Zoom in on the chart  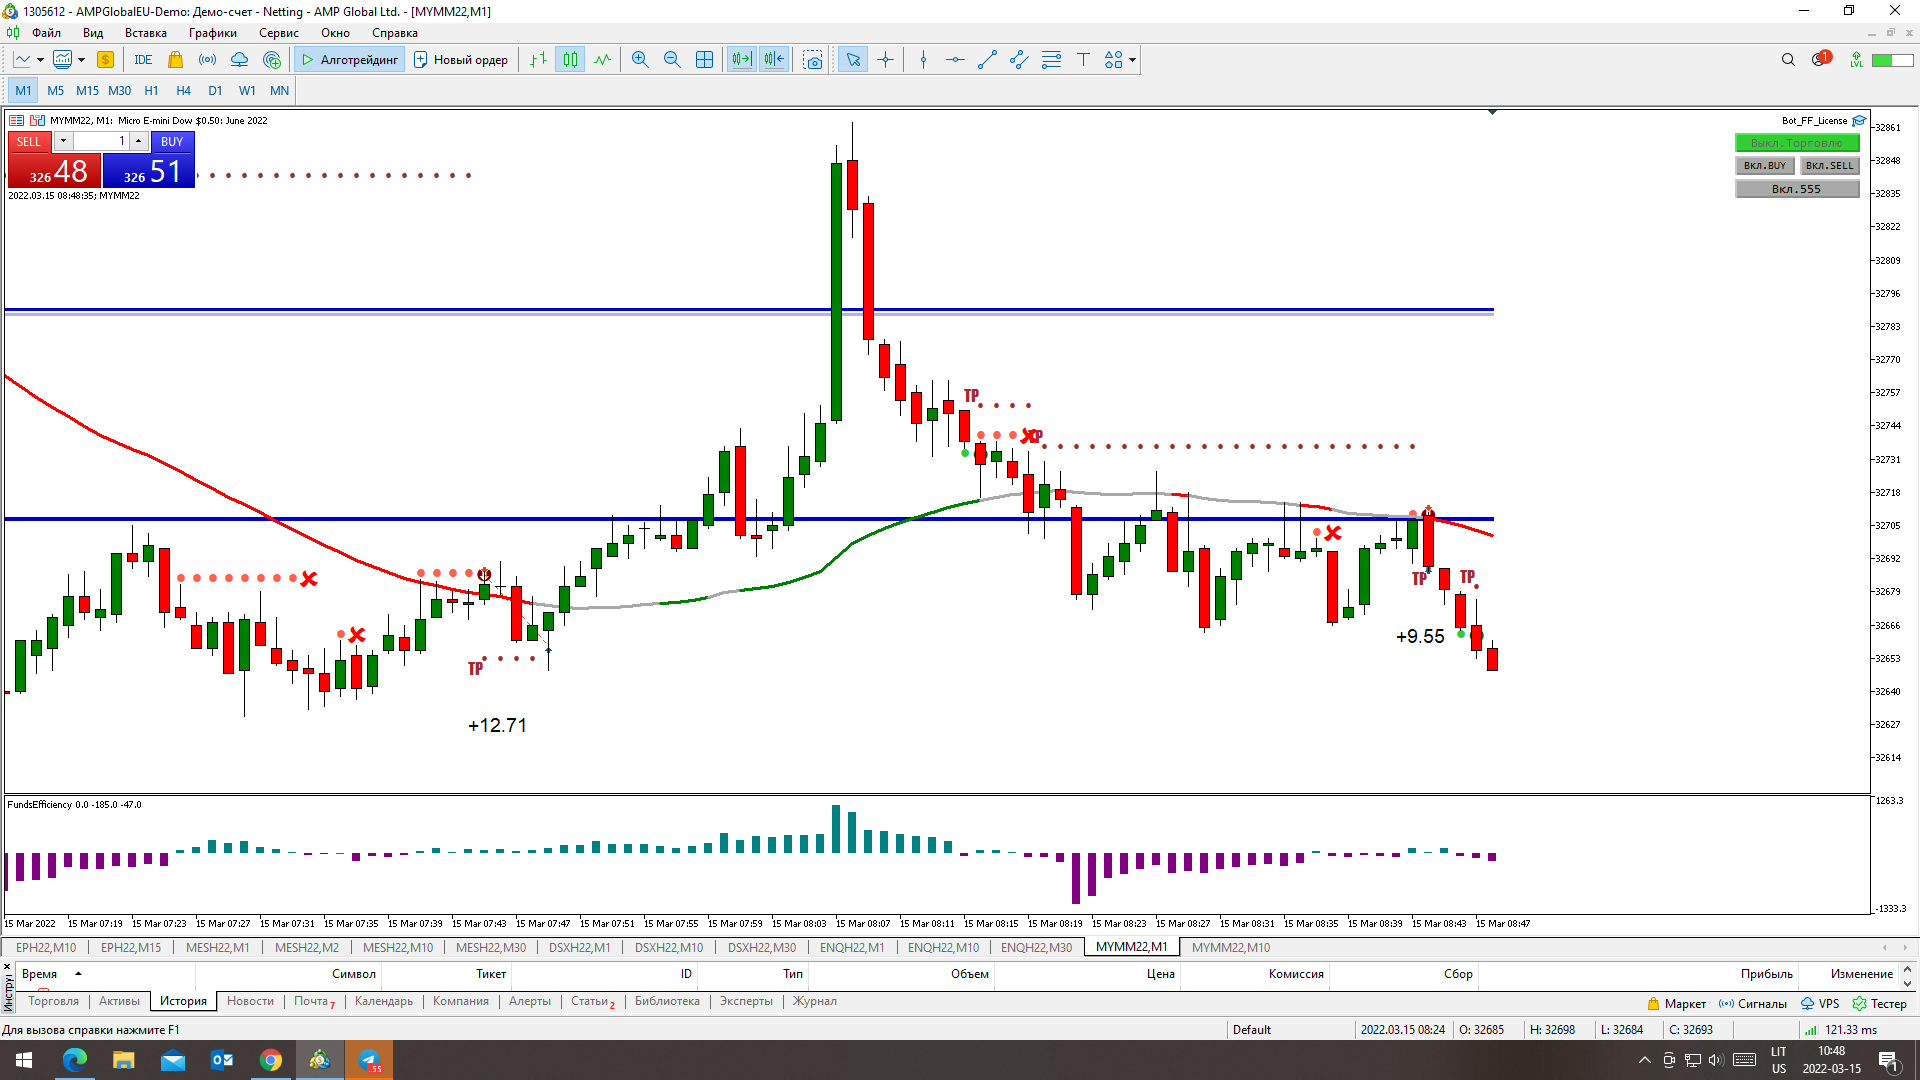click(x=640, y=60)
